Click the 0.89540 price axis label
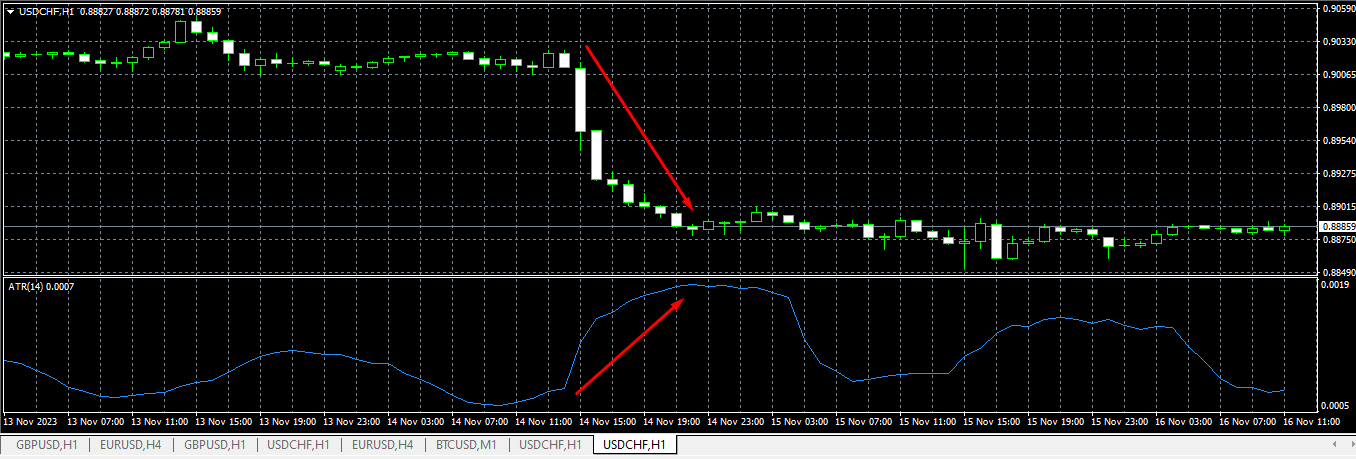The height and width of the screenshot is (459, 1356). point(1337,141)
